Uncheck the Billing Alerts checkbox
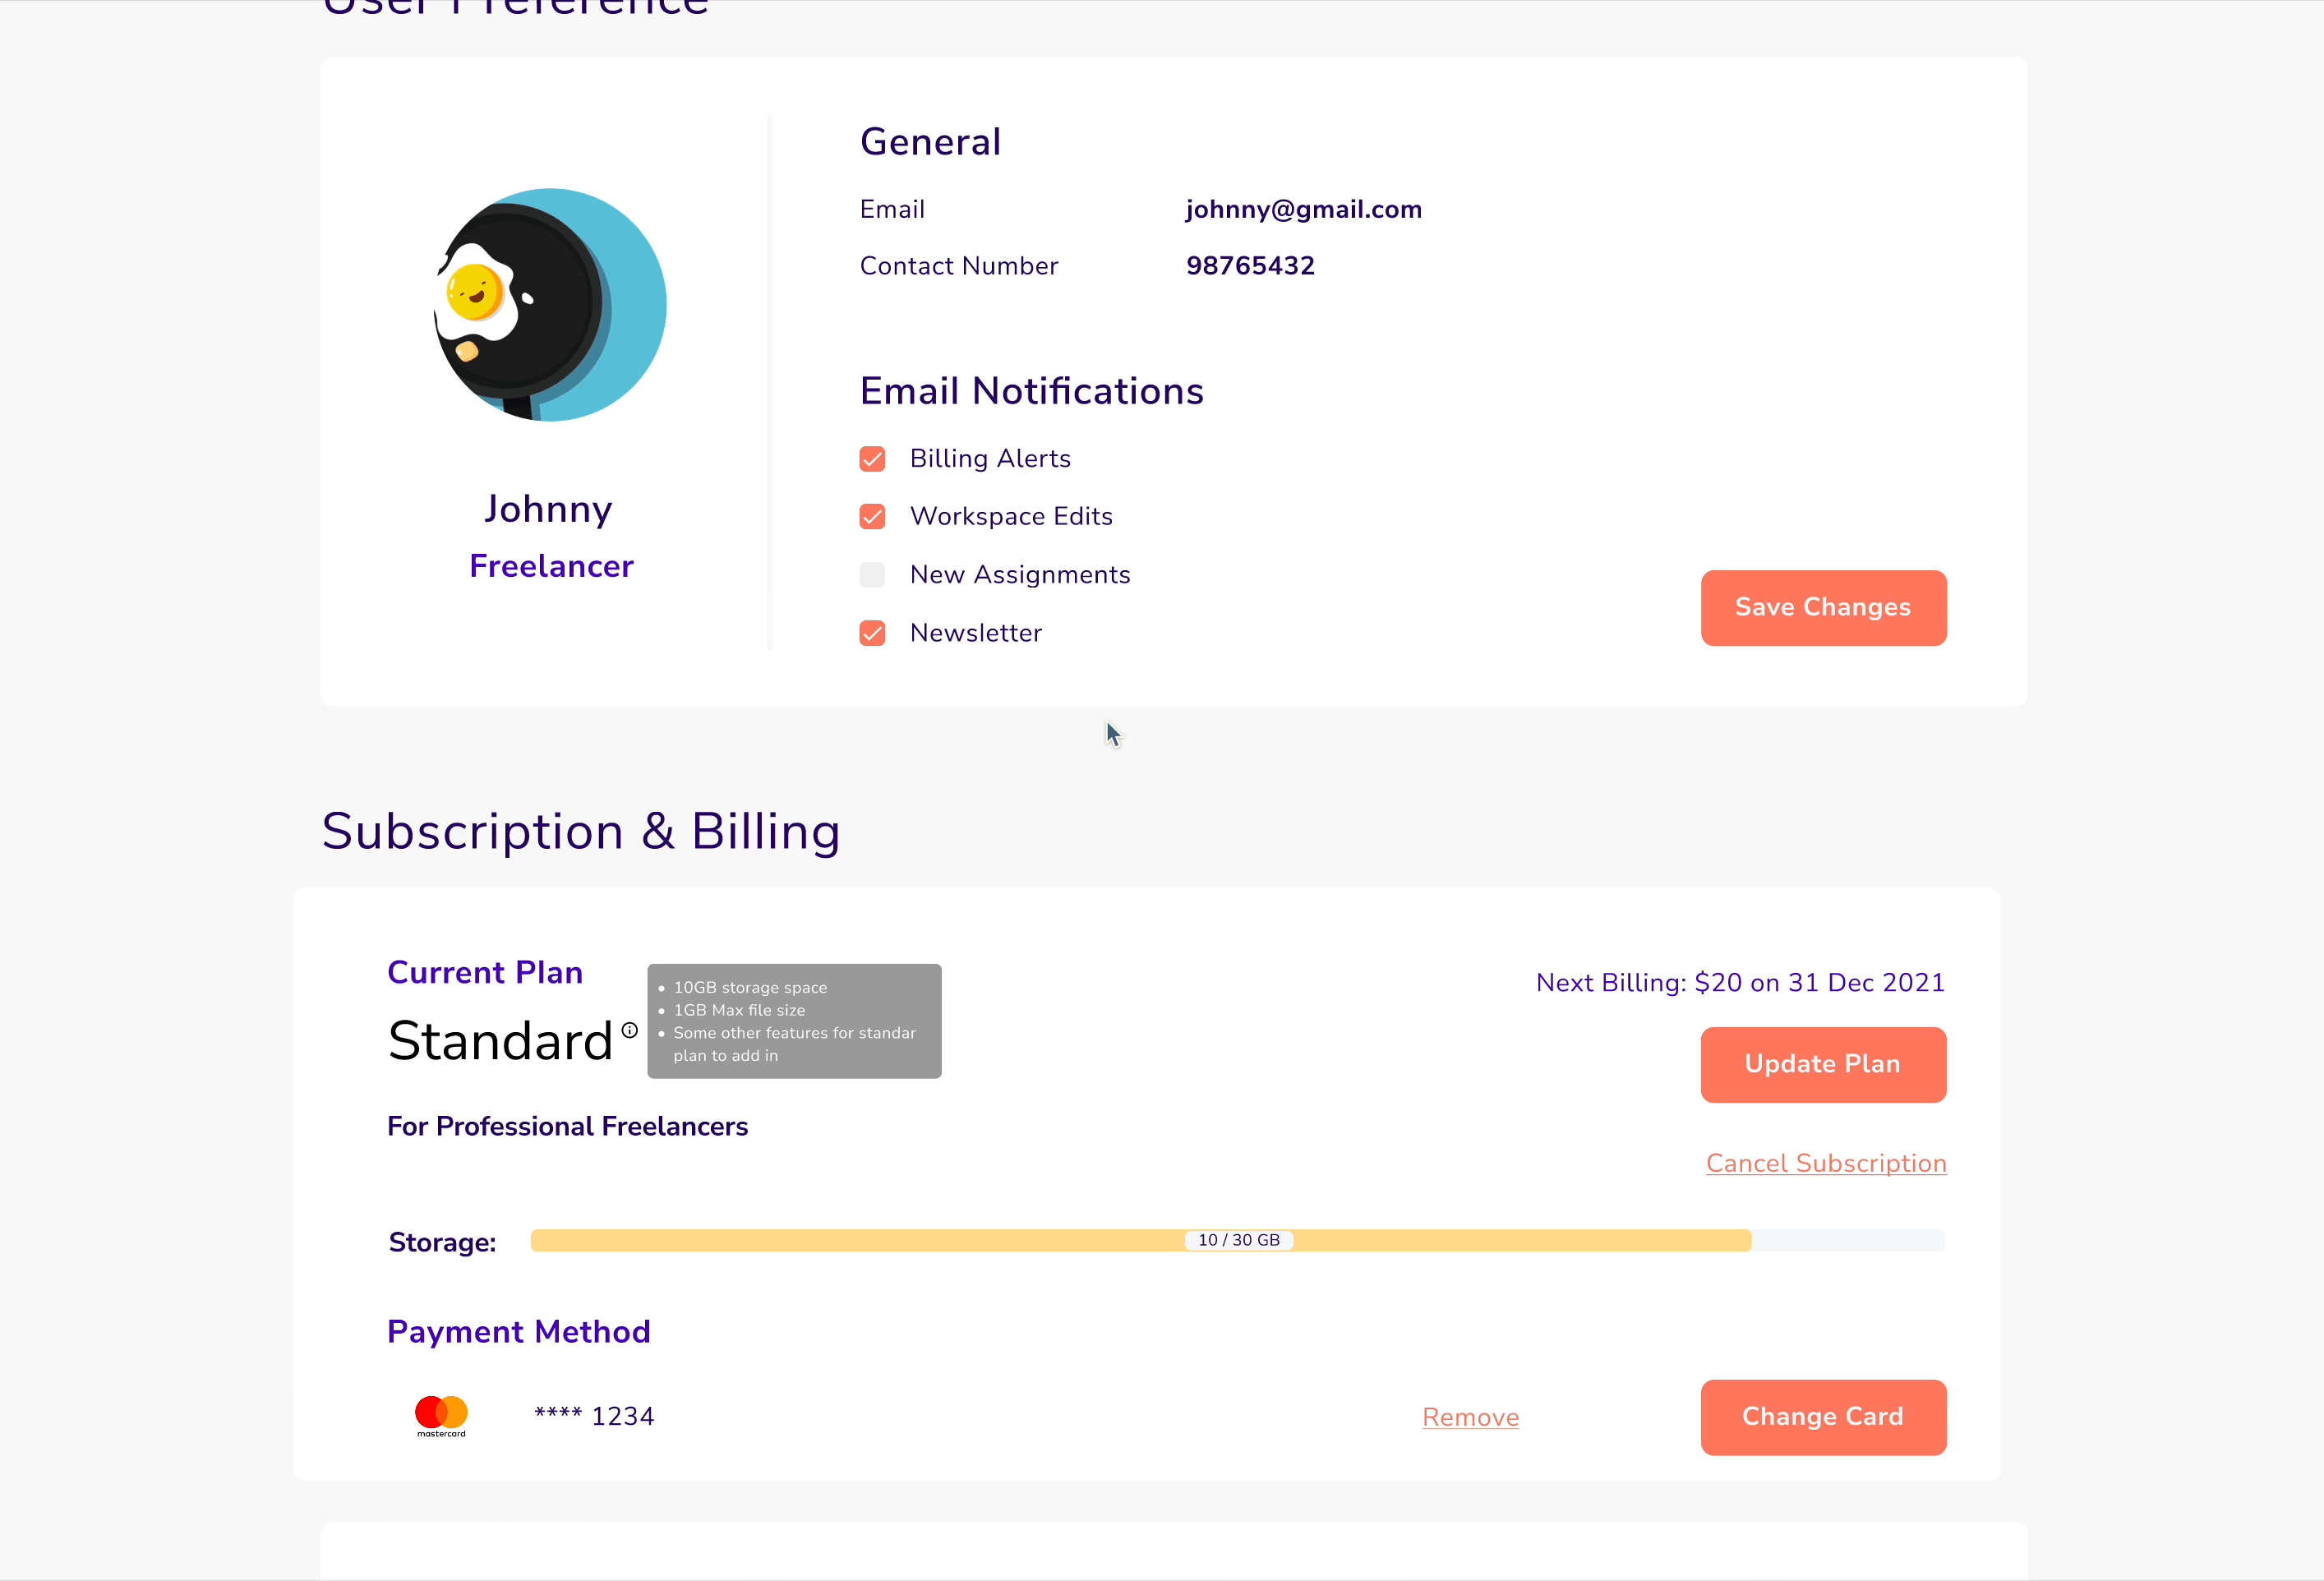Viewport: 2324px width, 1581px height. 872,459
